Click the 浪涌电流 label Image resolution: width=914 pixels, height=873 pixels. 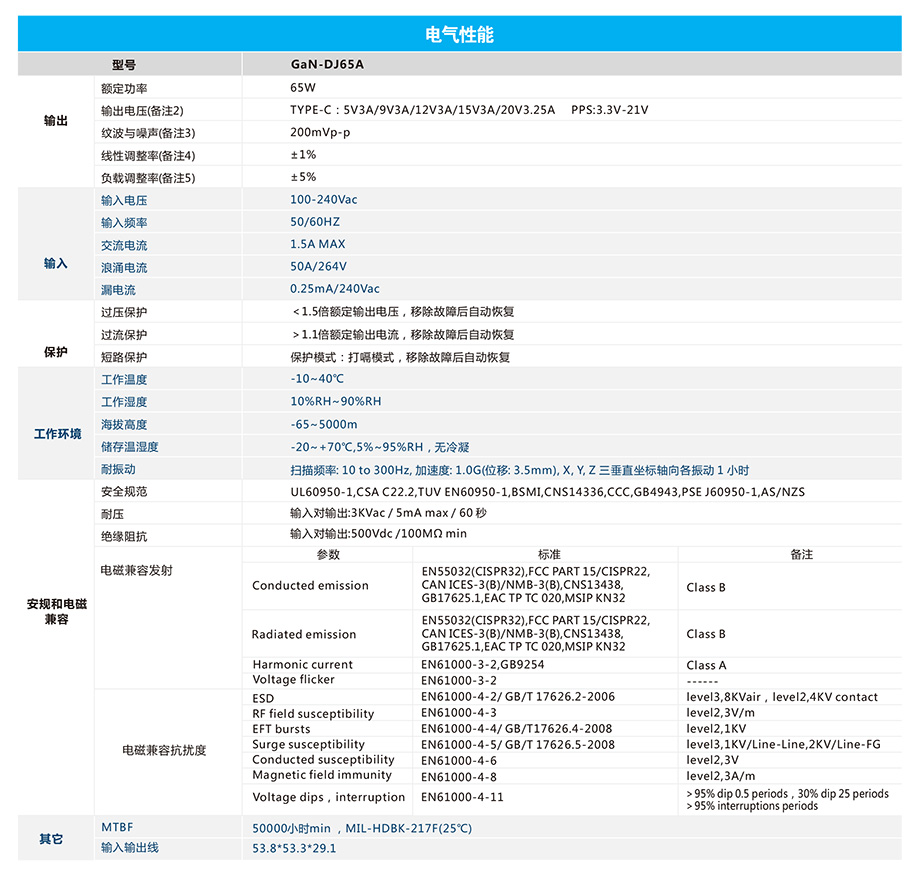124,267
